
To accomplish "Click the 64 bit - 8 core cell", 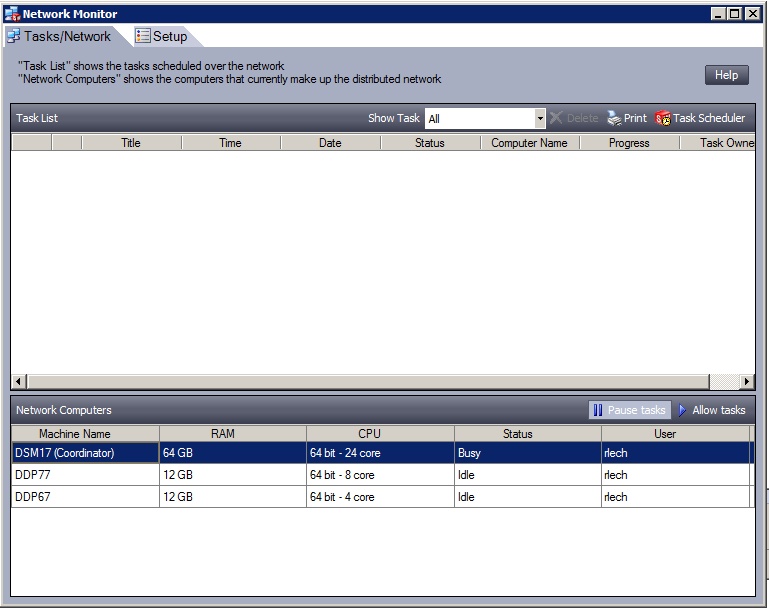I will 381,475.
